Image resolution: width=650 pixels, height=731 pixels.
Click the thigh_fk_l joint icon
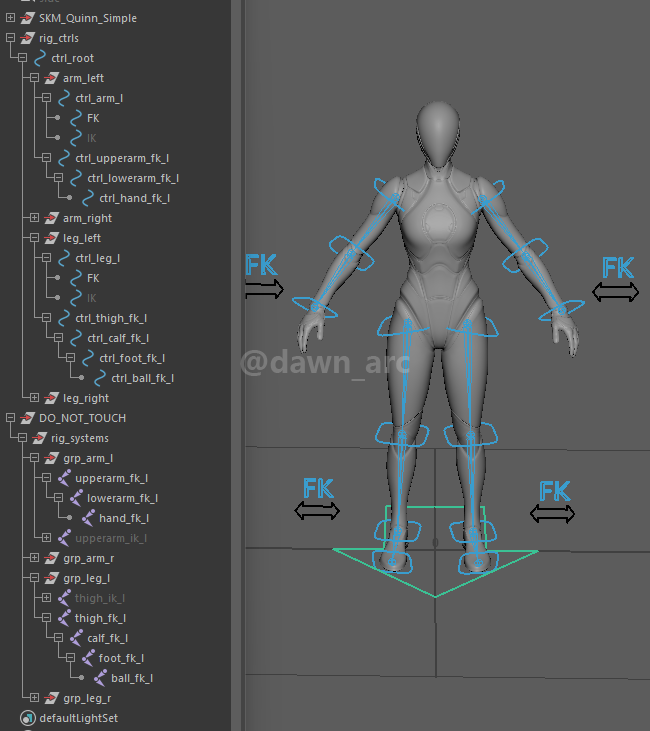[64, 618]
